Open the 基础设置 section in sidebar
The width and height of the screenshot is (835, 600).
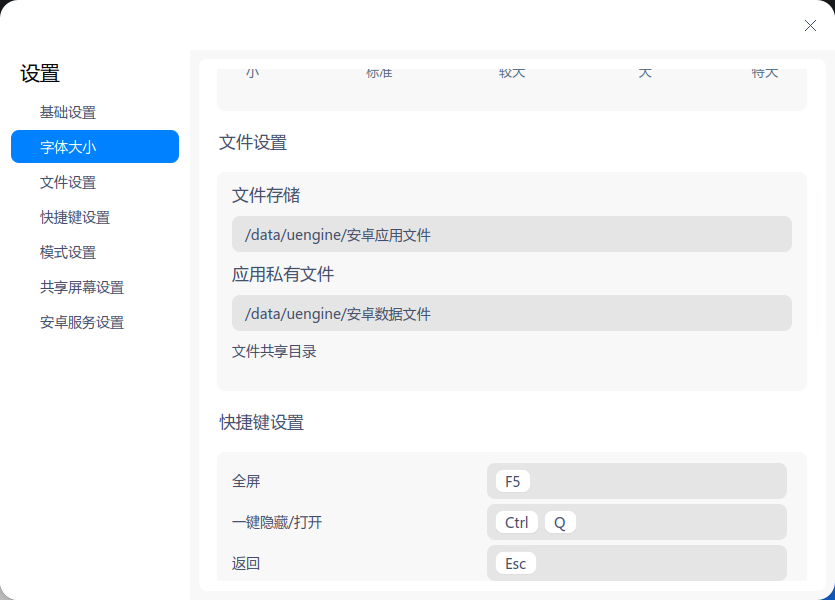(70, 112)
